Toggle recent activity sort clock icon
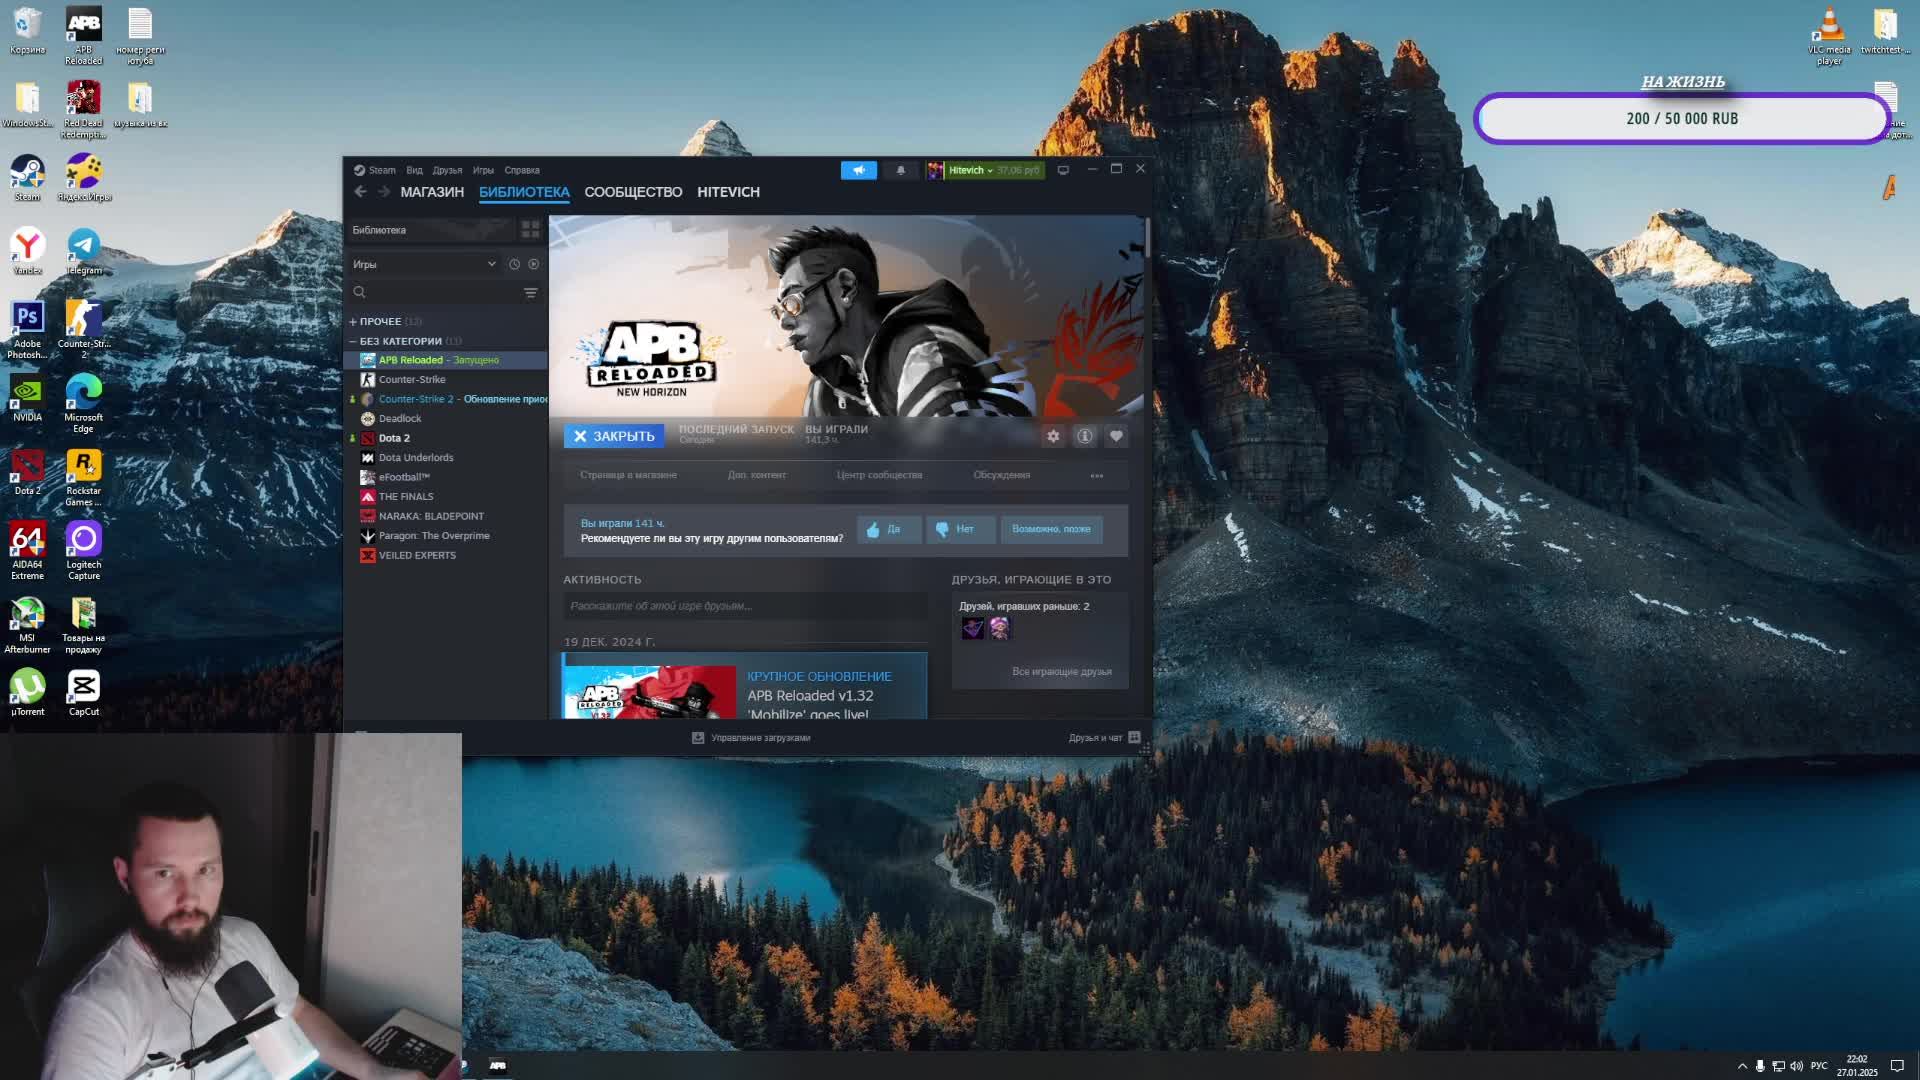Image resolution: width=1920 pixels, height=1080 pixels. click(514, 264)
